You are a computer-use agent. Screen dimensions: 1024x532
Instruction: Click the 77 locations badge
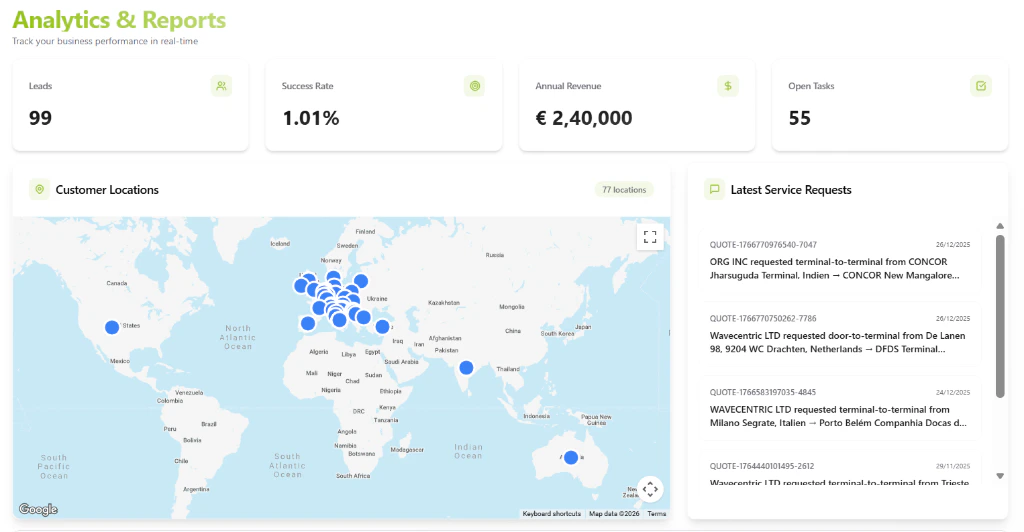(624, 189)
